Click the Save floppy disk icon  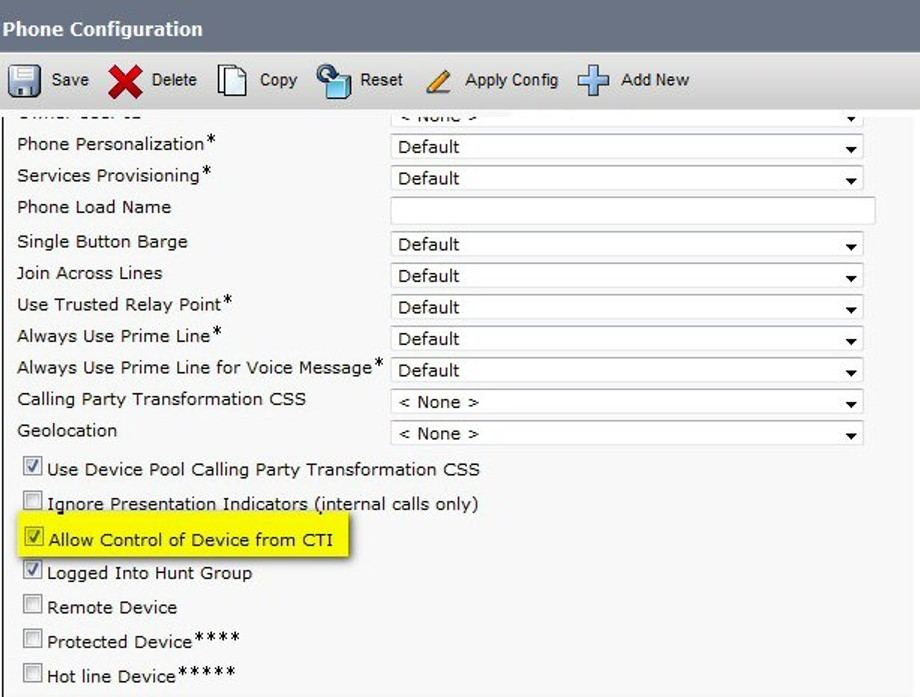point(24,81)
